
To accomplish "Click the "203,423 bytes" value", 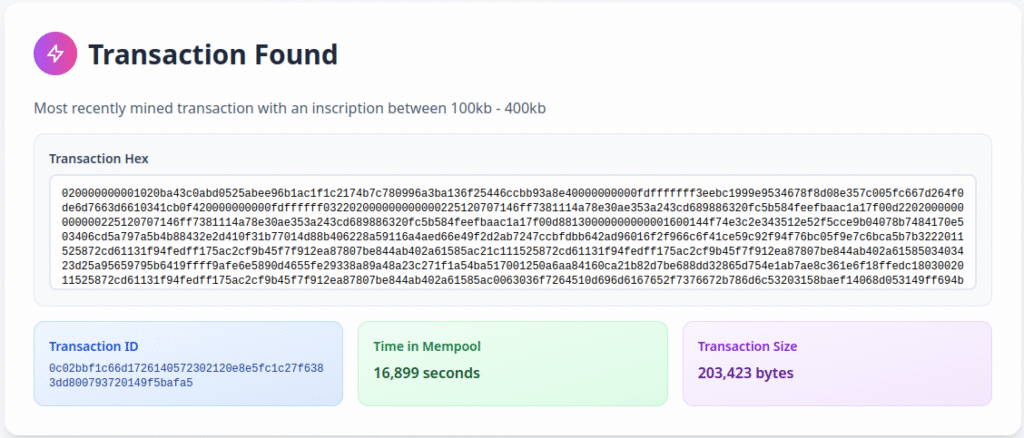I will pyautogui.click(x=745, y=373).
